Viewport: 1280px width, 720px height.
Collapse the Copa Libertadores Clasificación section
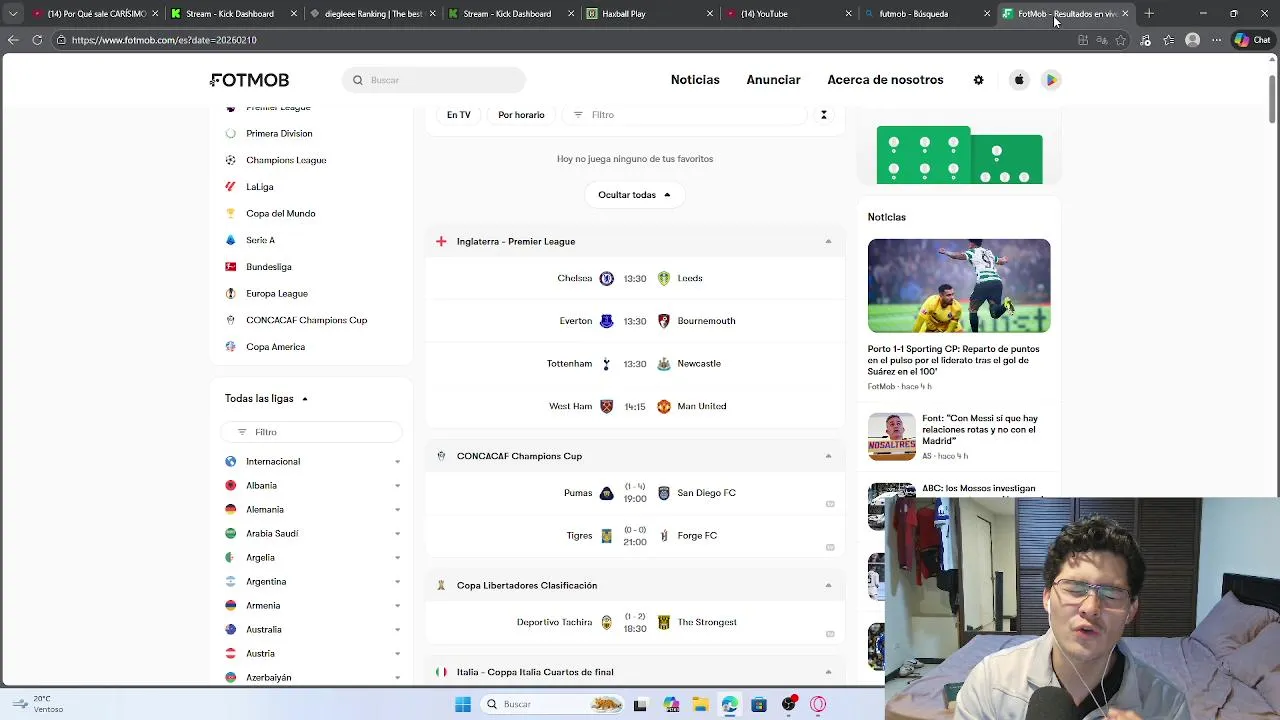[828, 585]
